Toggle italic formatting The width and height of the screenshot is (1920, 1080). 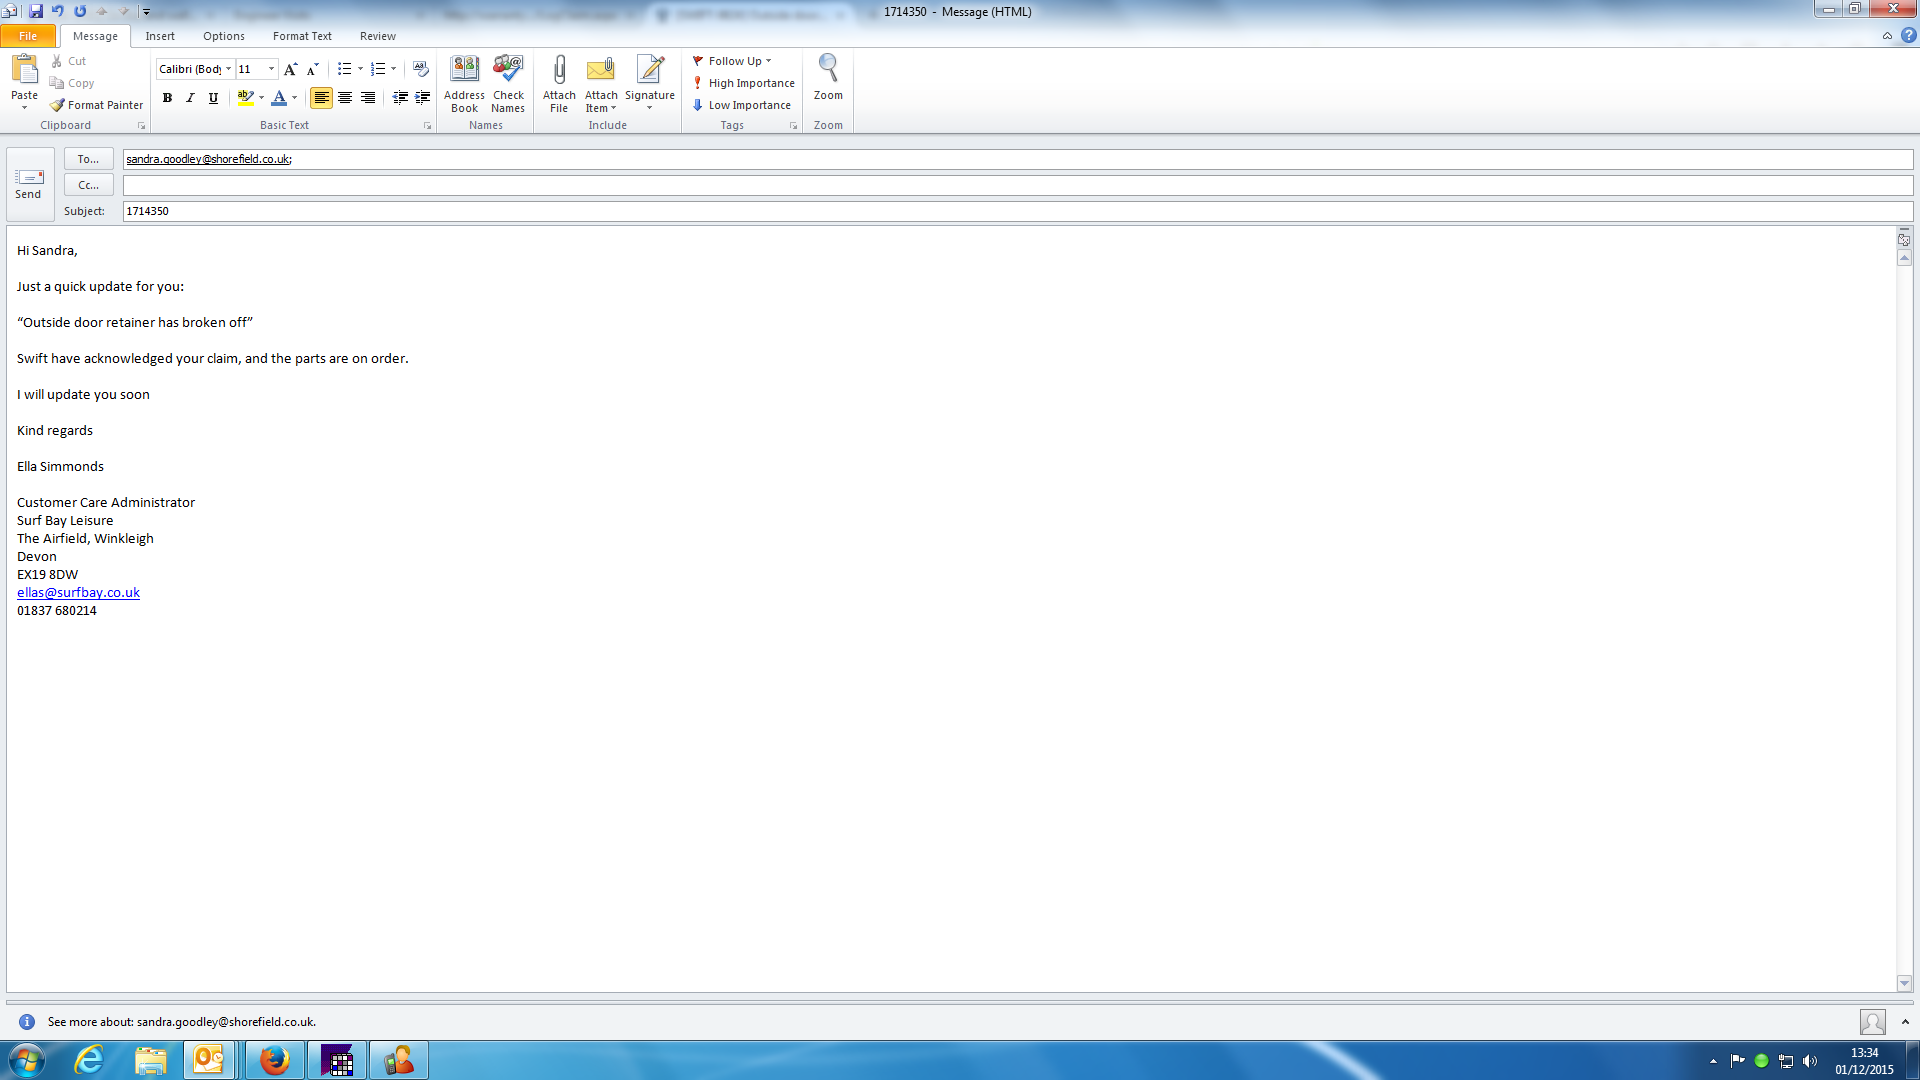pyautogui.click(x=190, y=98)
